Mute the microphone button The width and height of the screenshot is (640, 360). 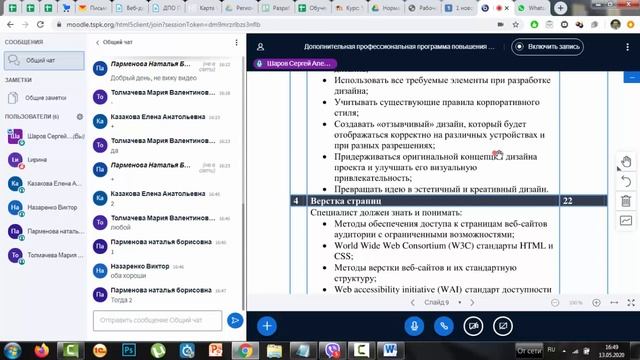(414, 326)
